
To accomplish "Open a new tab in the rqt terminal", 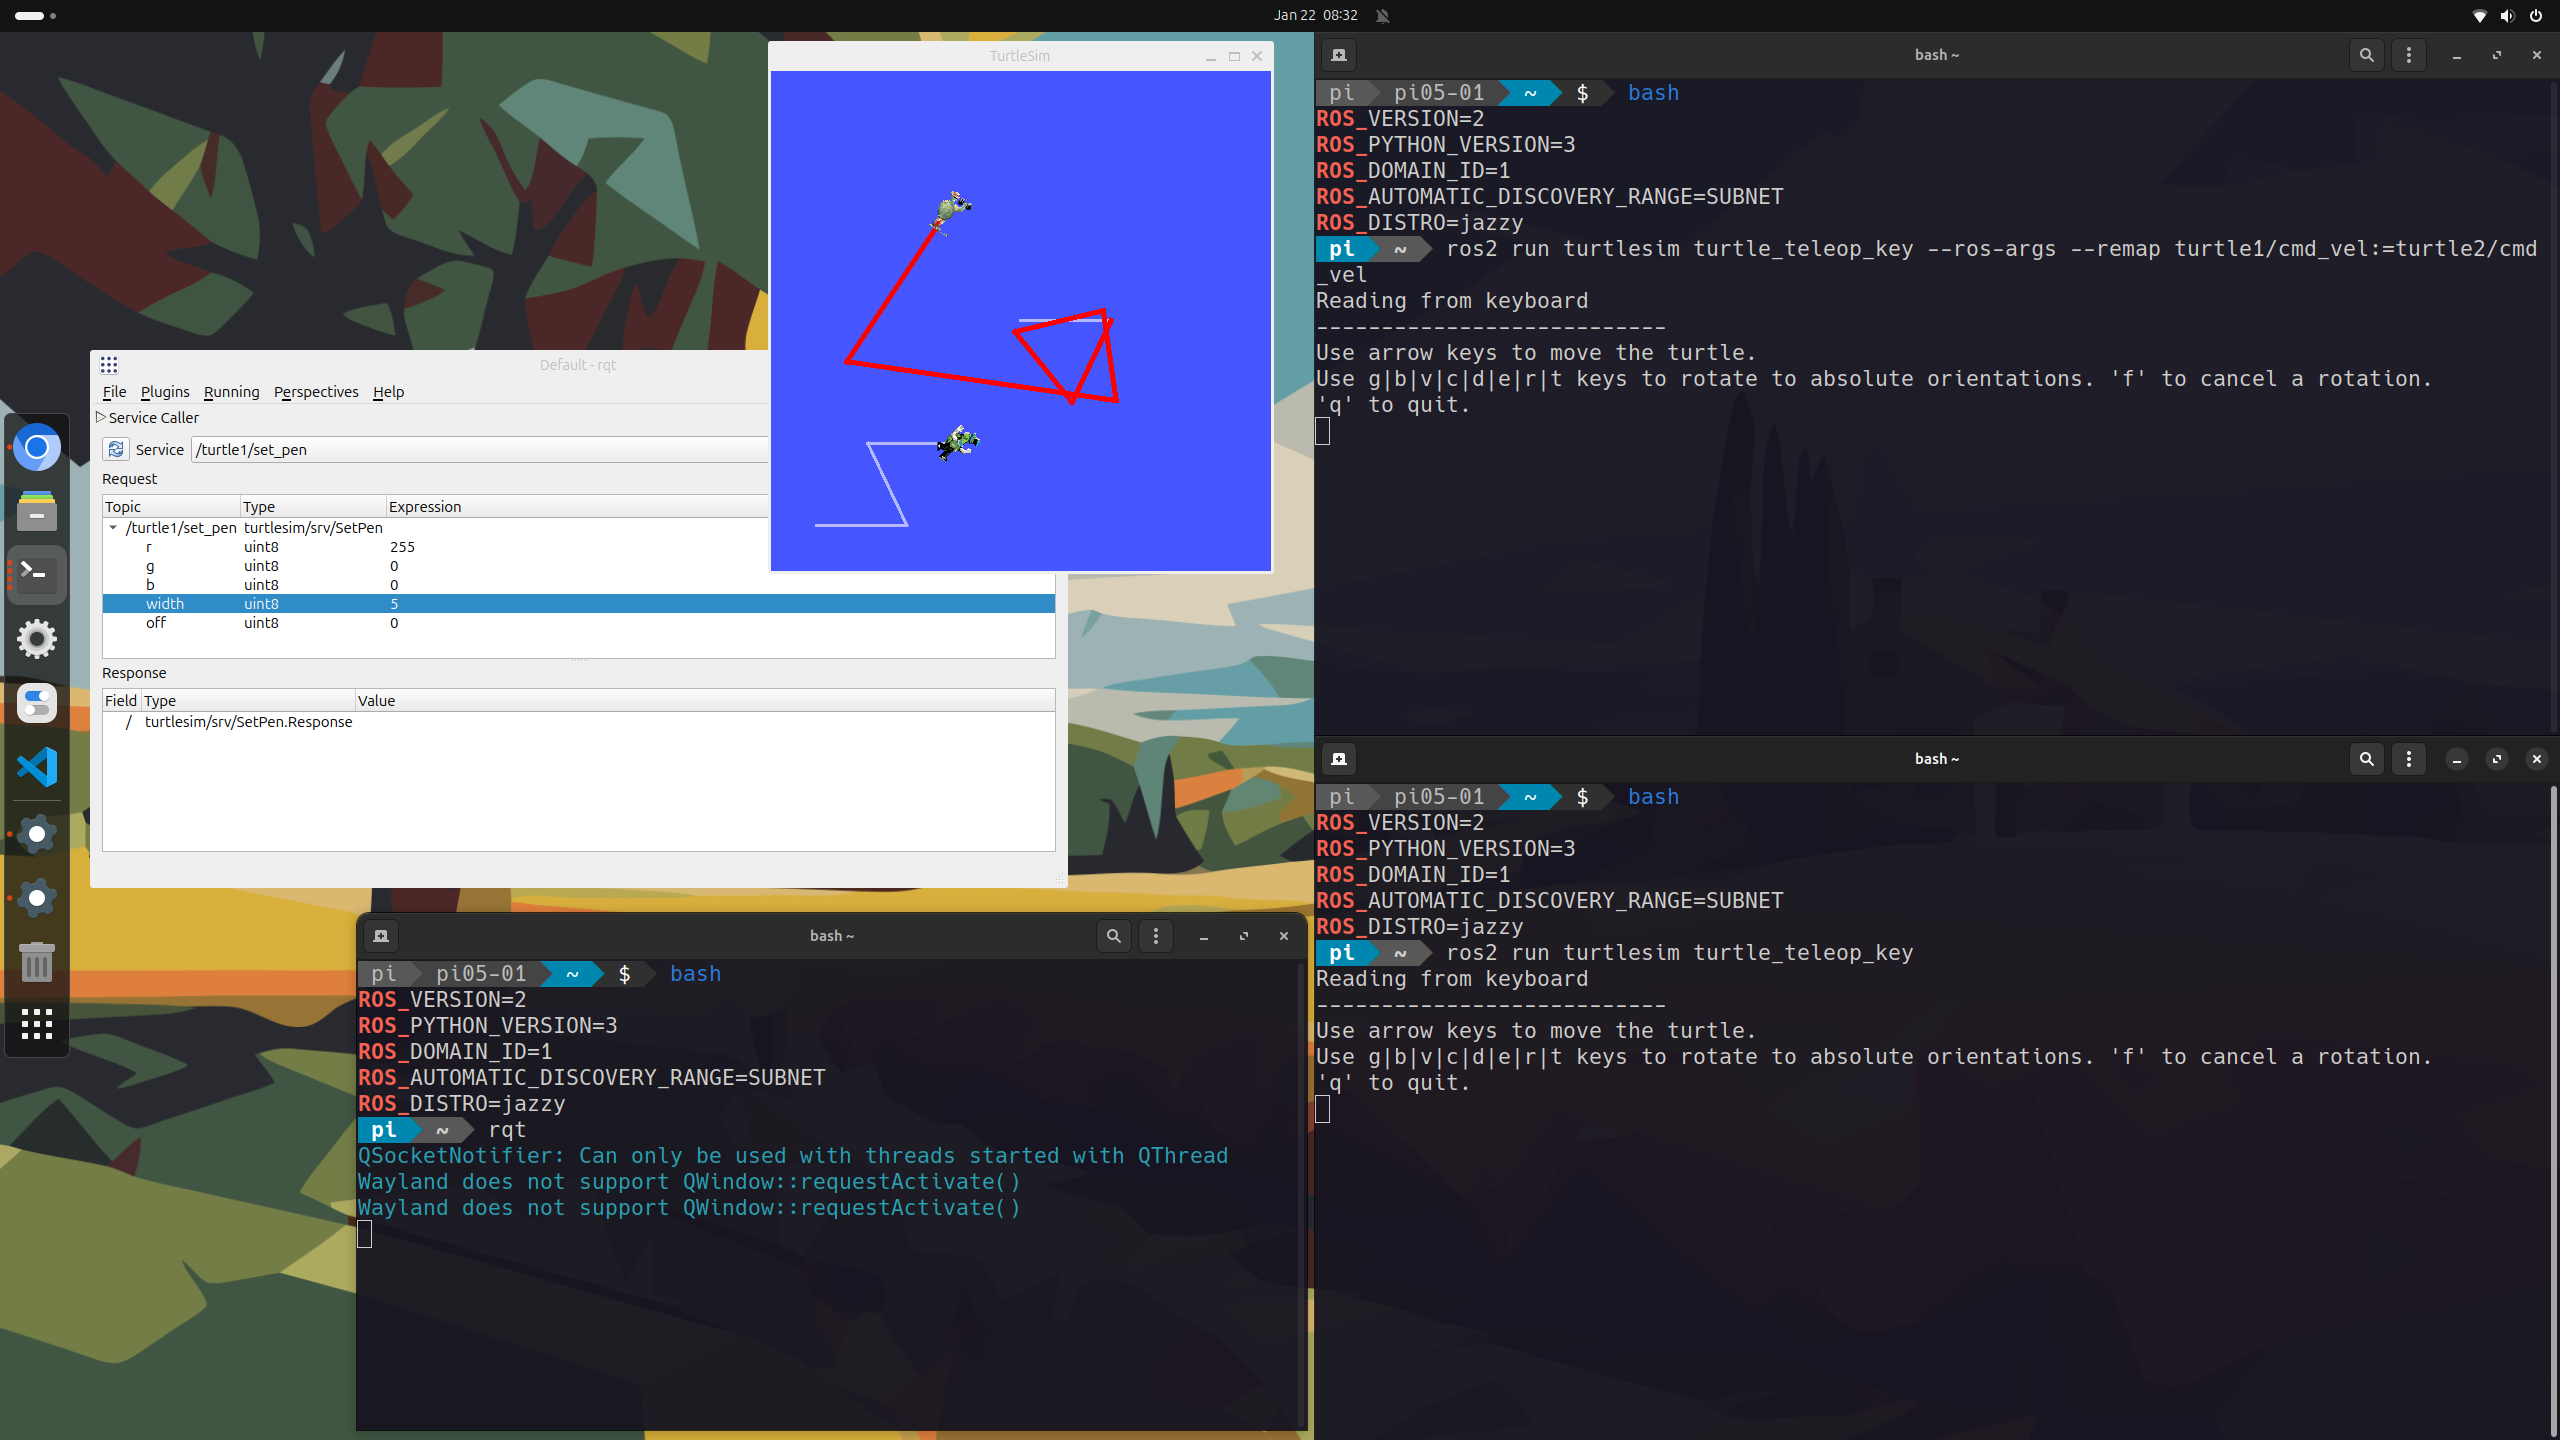I will click(381, 936).
